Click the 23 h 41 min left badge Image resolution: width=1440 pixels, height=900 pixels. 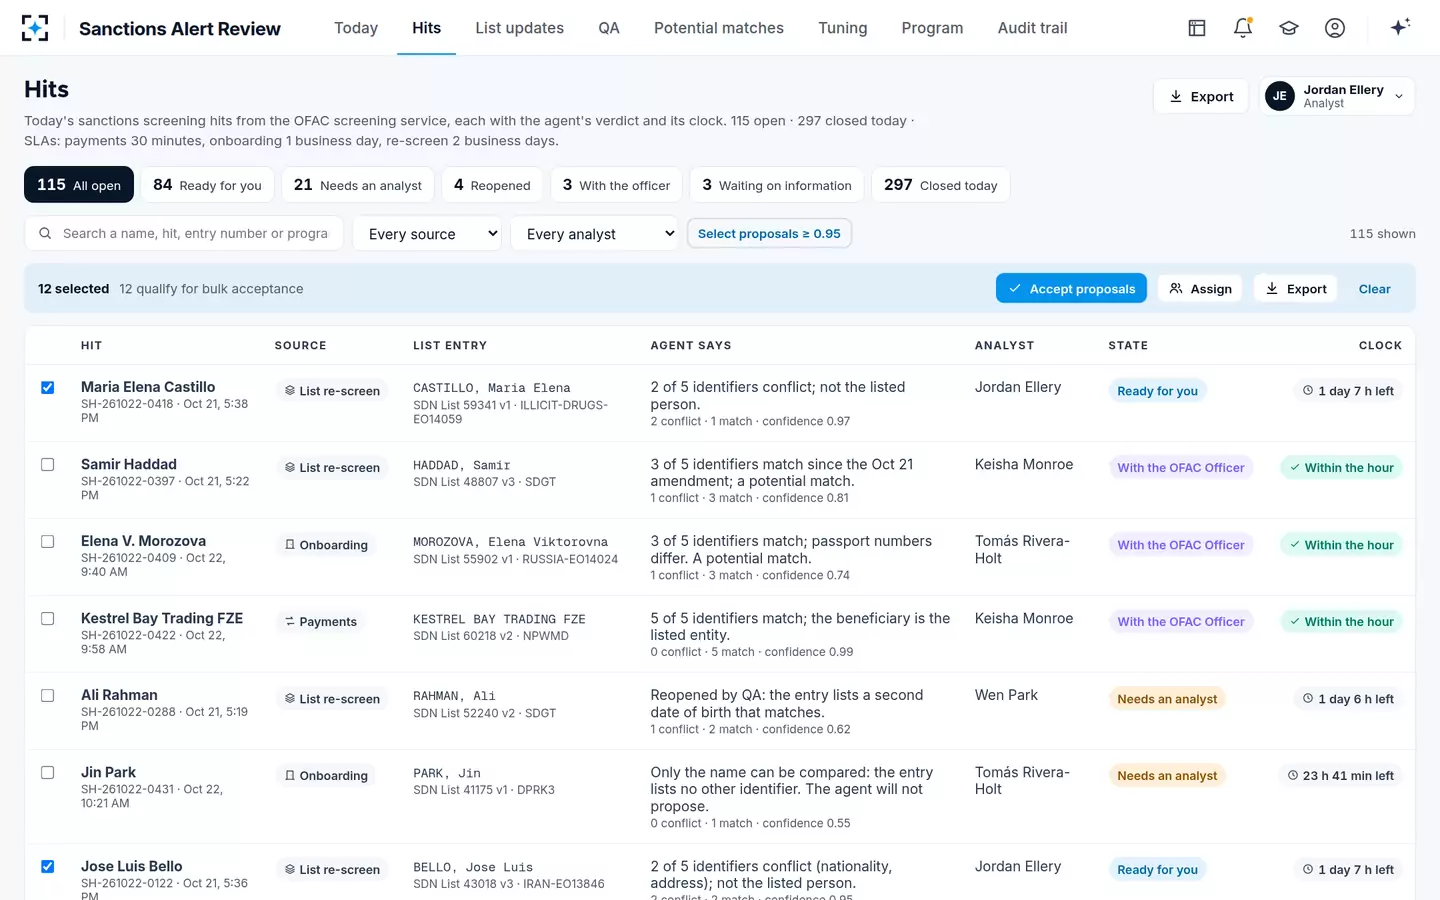coord(1340,776)
